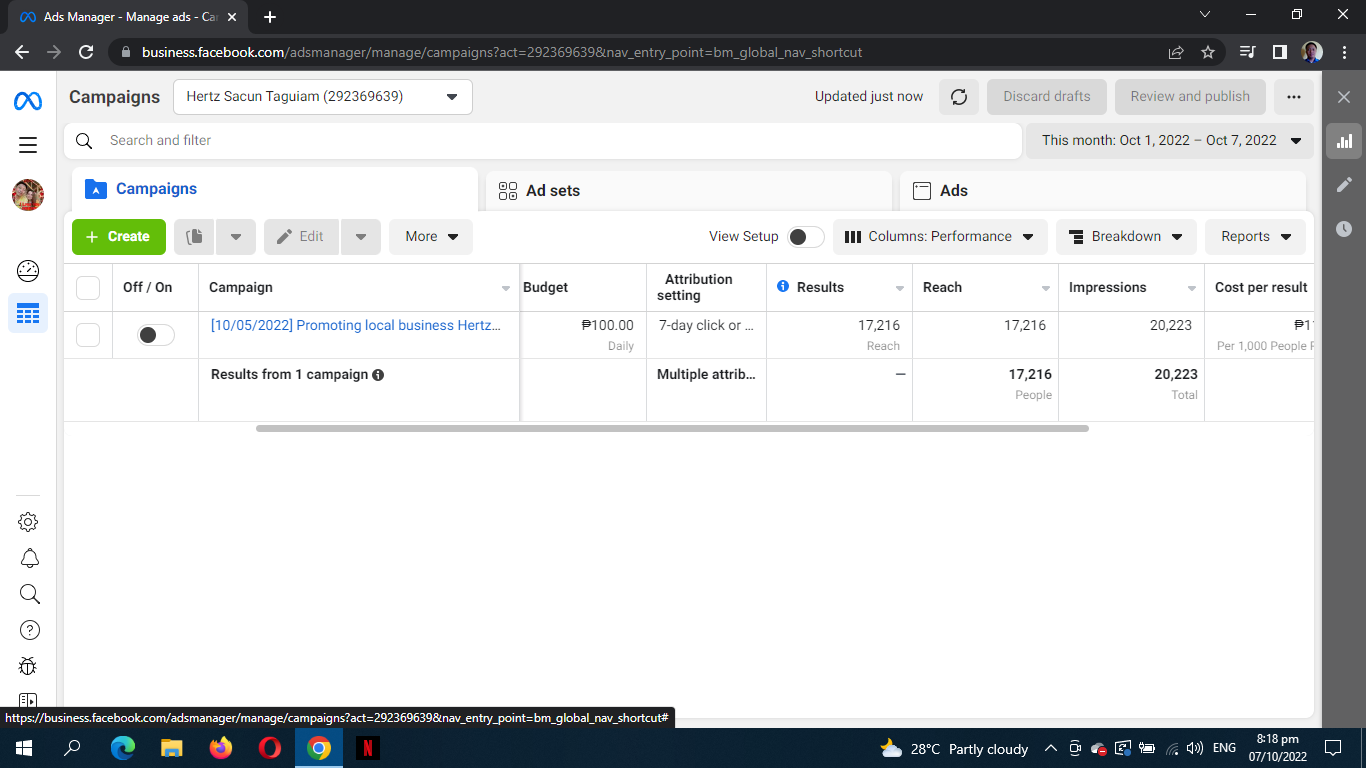Open the charts icon in the right rail
This screenshot has height=768, width=1366.
pyautogui.click(x=1344, y=141)
